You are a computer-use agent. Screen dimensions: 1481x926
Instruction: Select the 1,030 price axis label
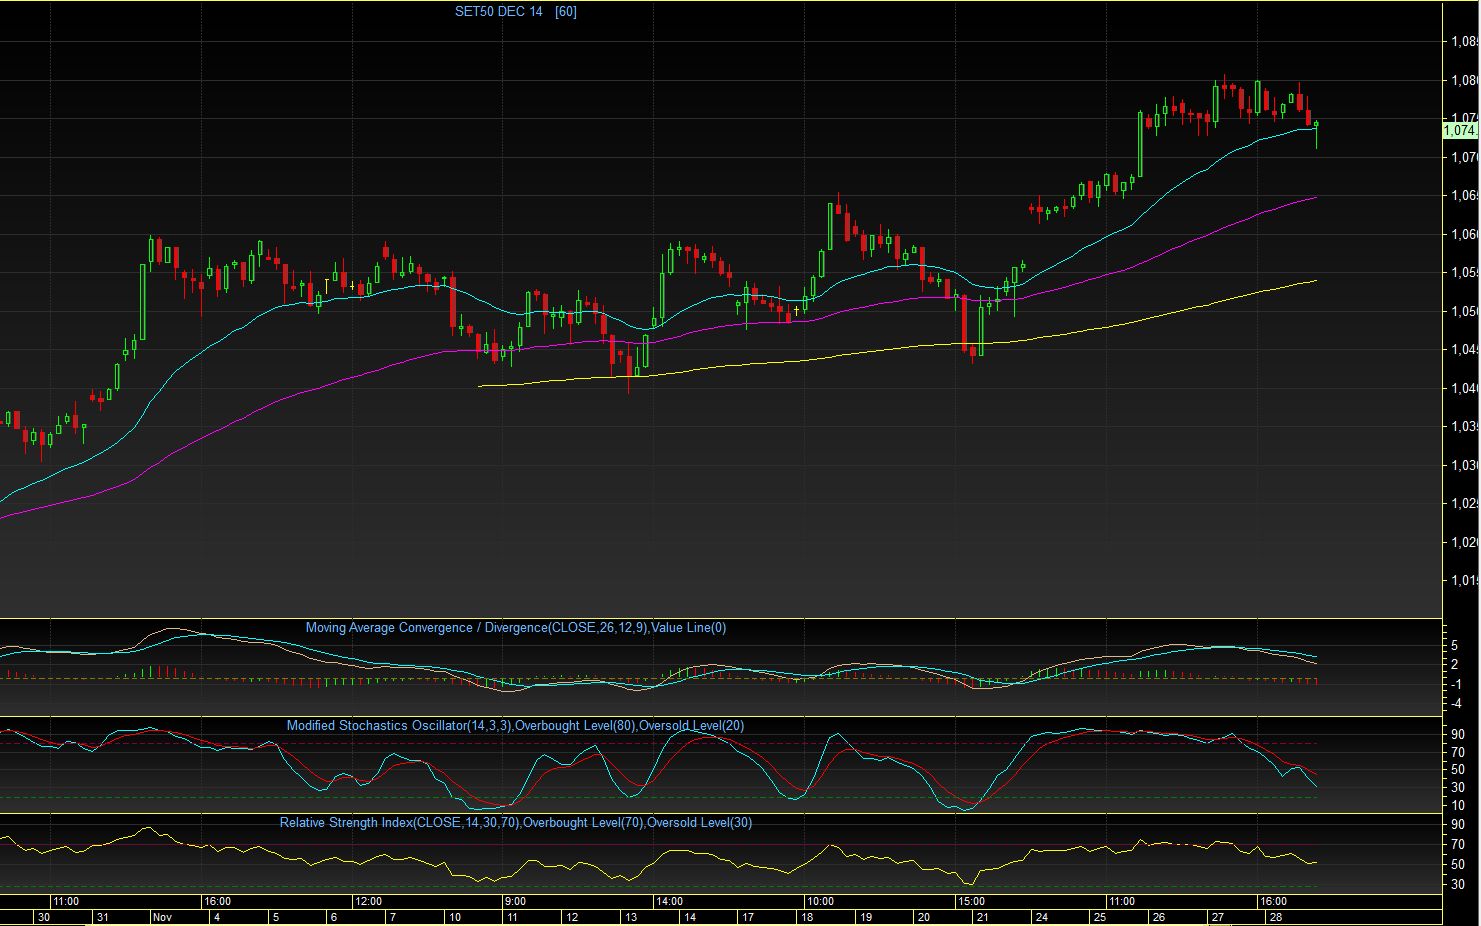pos(1464,466)
